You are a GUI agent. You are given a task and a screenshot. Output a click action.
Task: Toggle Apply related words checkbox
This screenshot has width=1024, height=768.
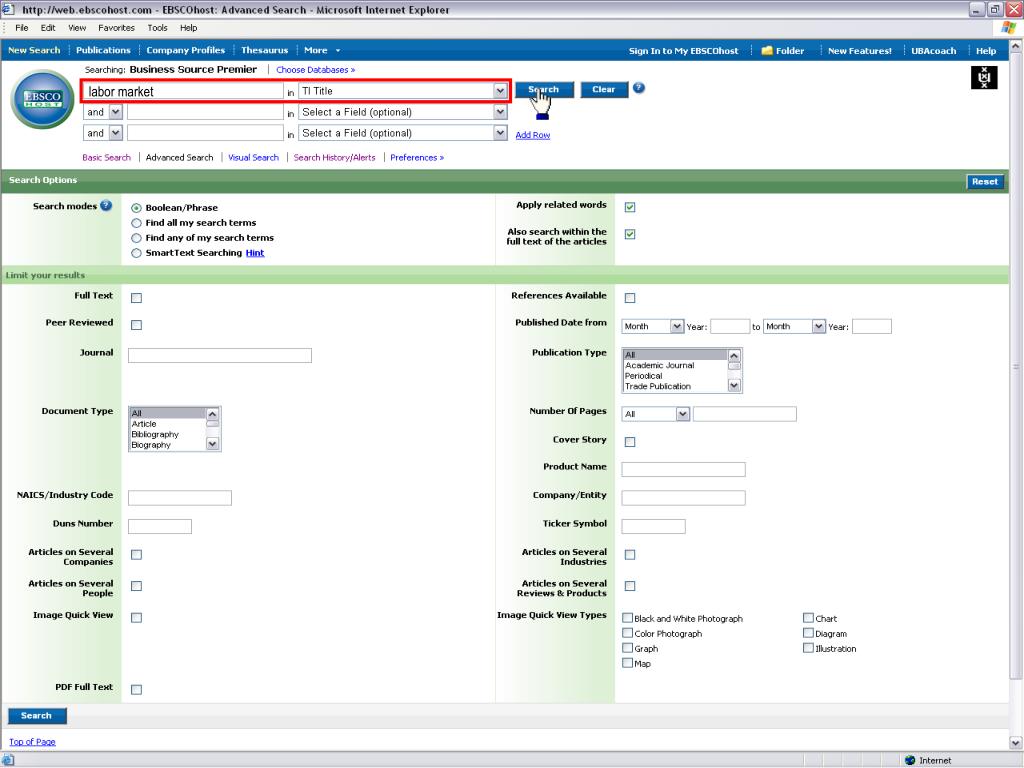pyautogui.click(x=630, y=207)
